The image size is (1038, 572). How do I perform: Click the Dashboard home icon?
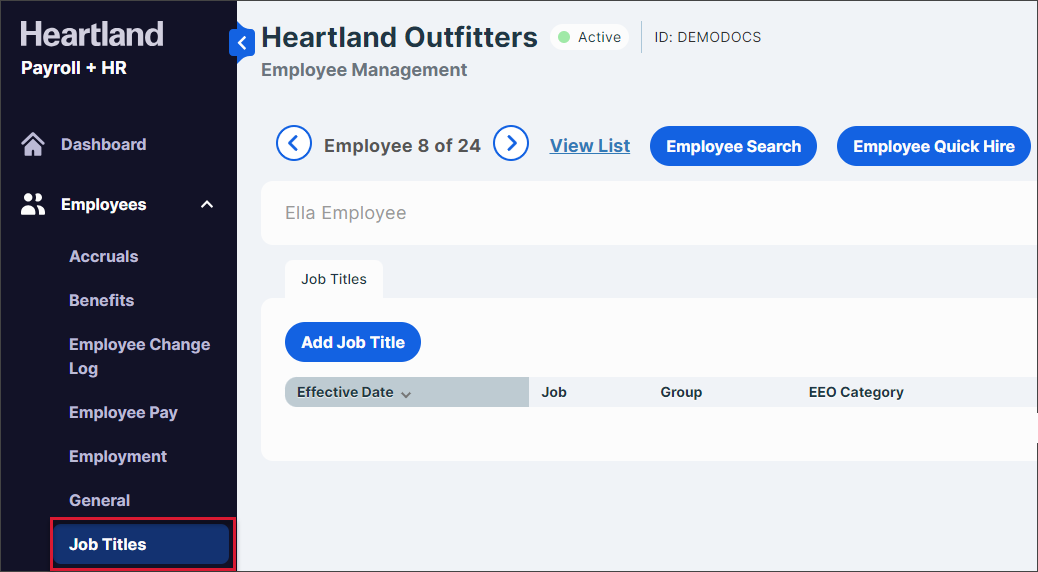coord(33,145)
